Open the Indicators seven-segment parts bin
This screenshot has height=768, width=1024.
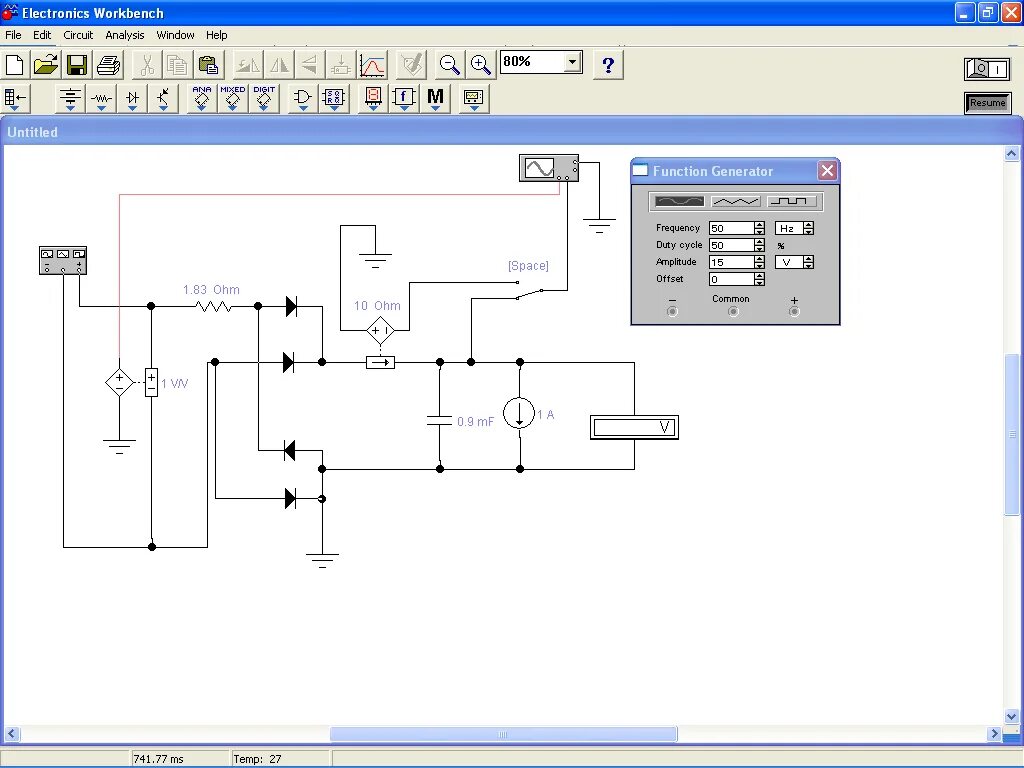click(373, 99)
